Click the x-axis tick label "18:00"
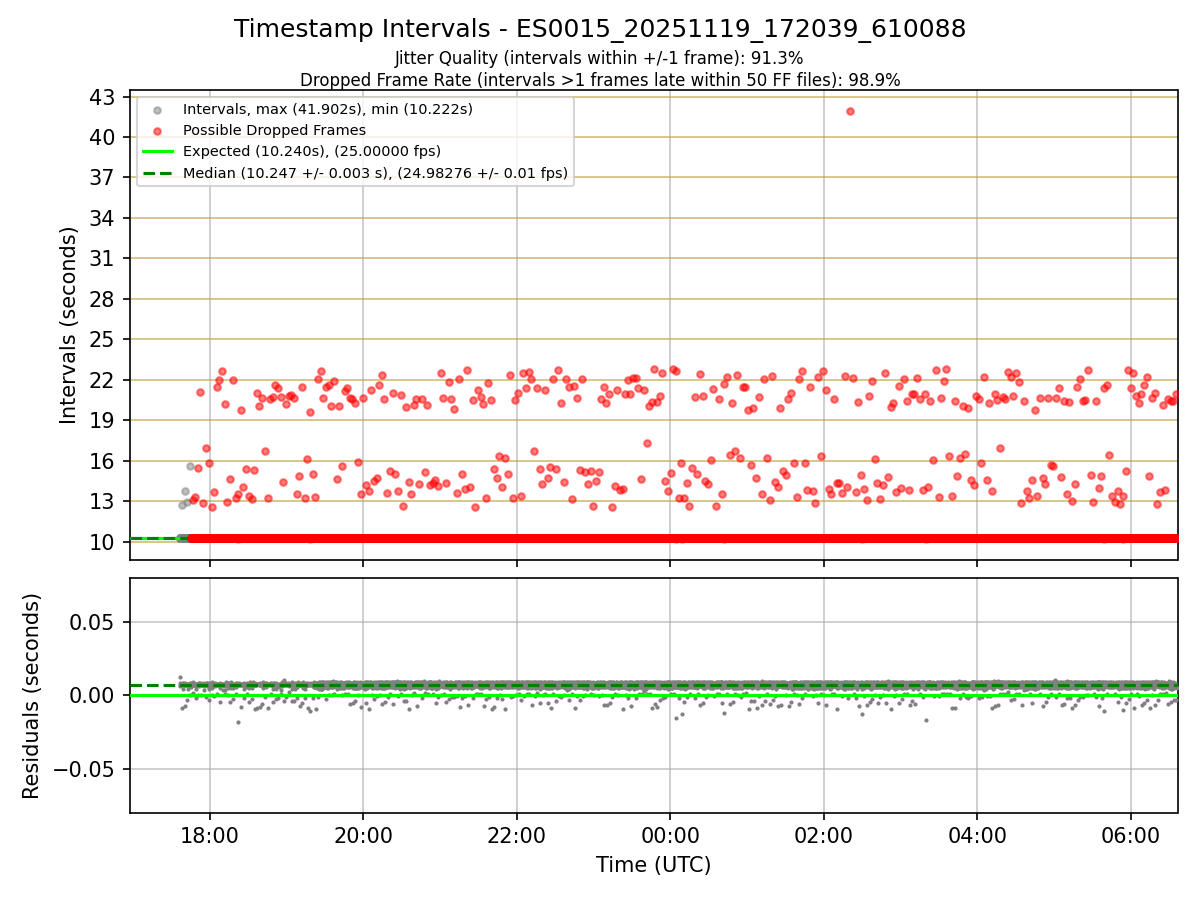The image size is (1200, 900). [x=209, y=834]
